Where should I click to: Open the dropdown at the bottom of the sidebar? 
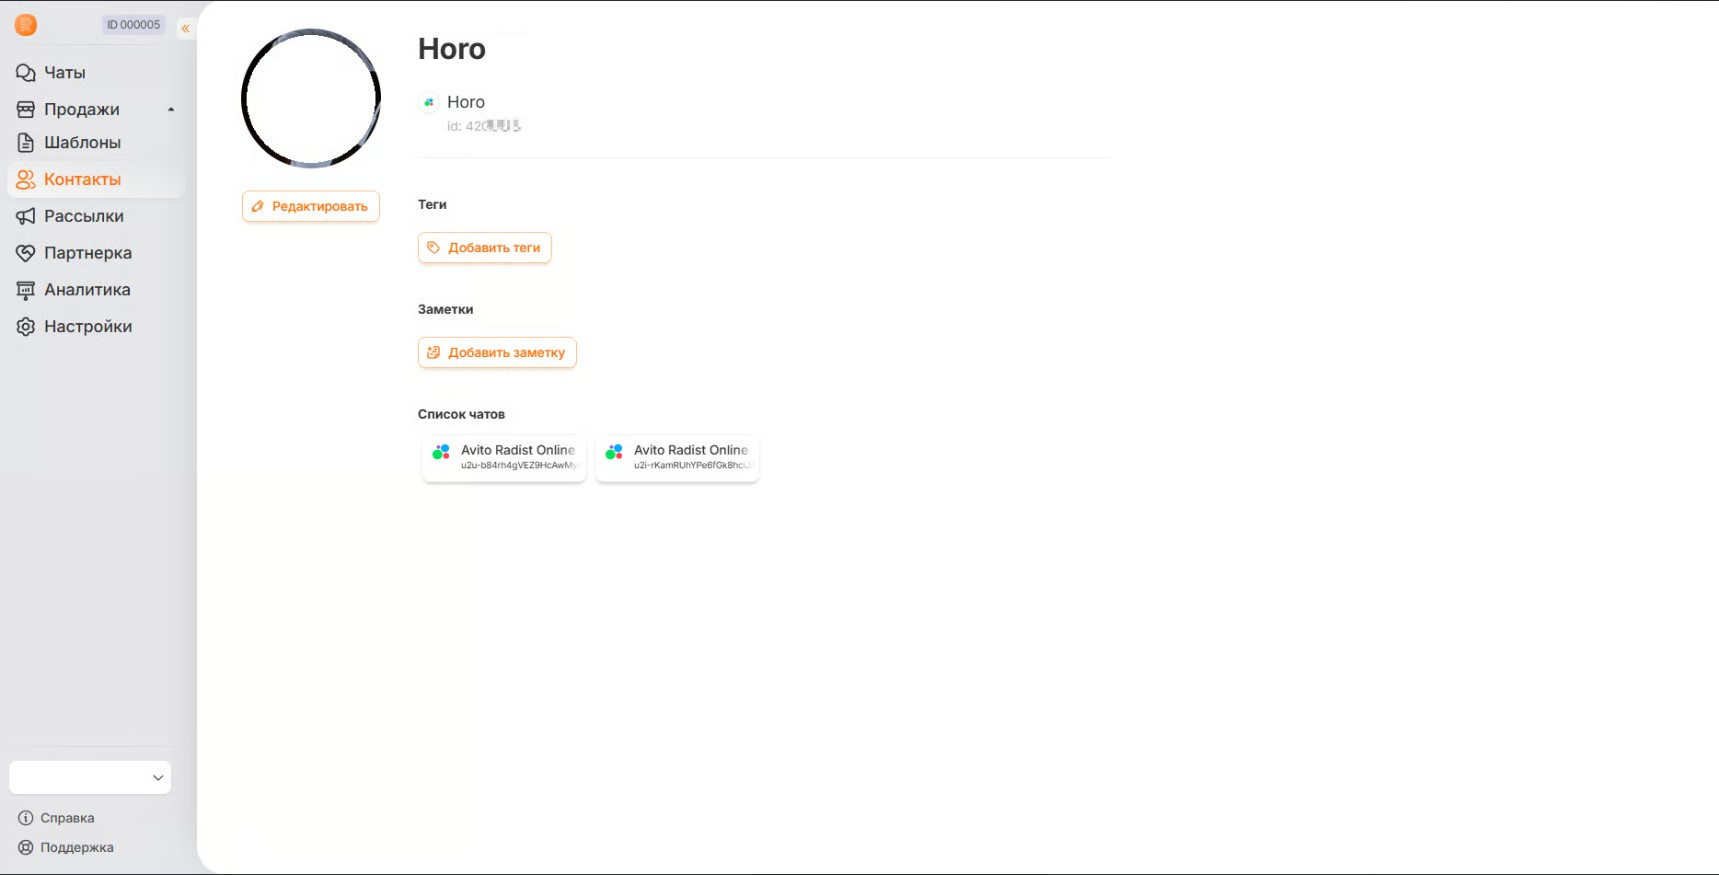point(90,778)
